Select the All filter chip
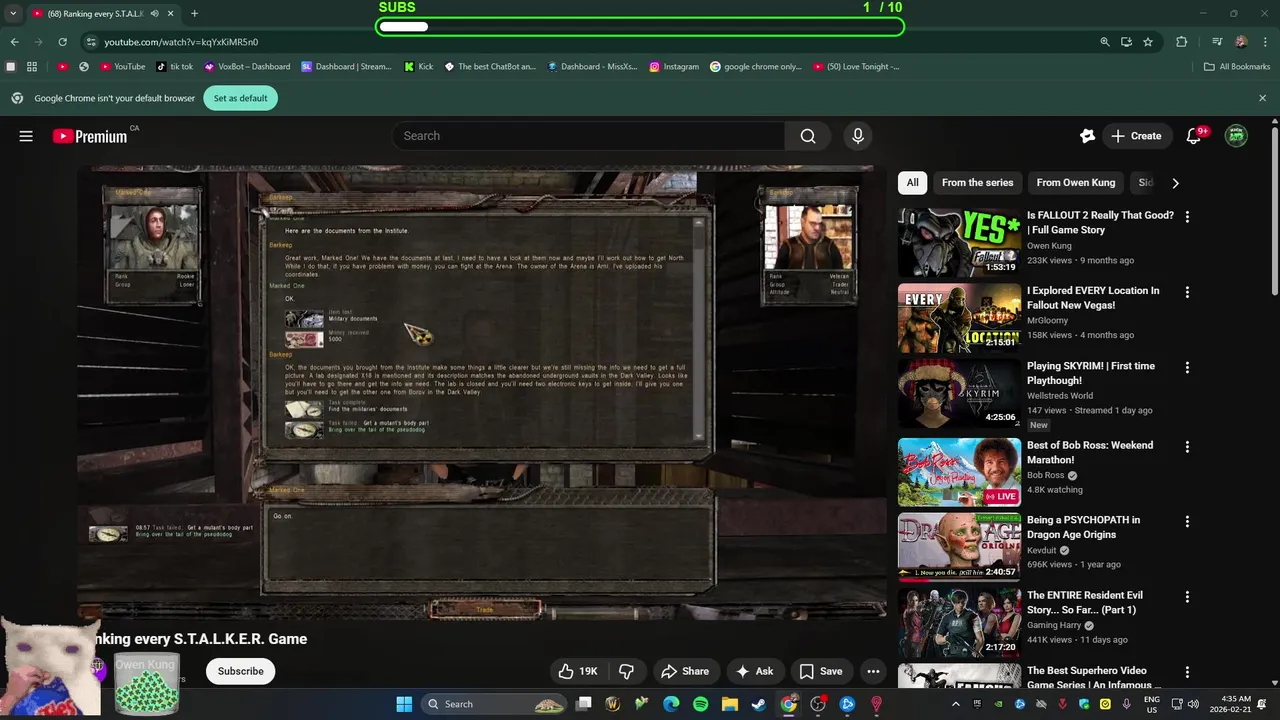Image resolution: width=1280 pixels, height=720 pixels. tap(912, 183)
